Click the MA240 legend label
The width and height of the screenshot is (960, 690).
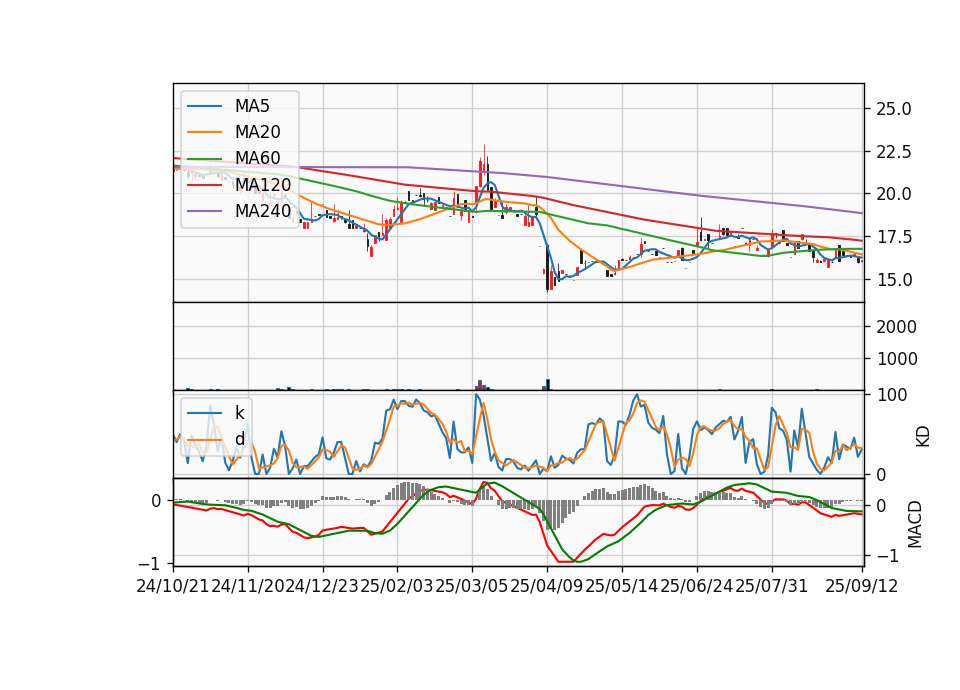point(263,211)
